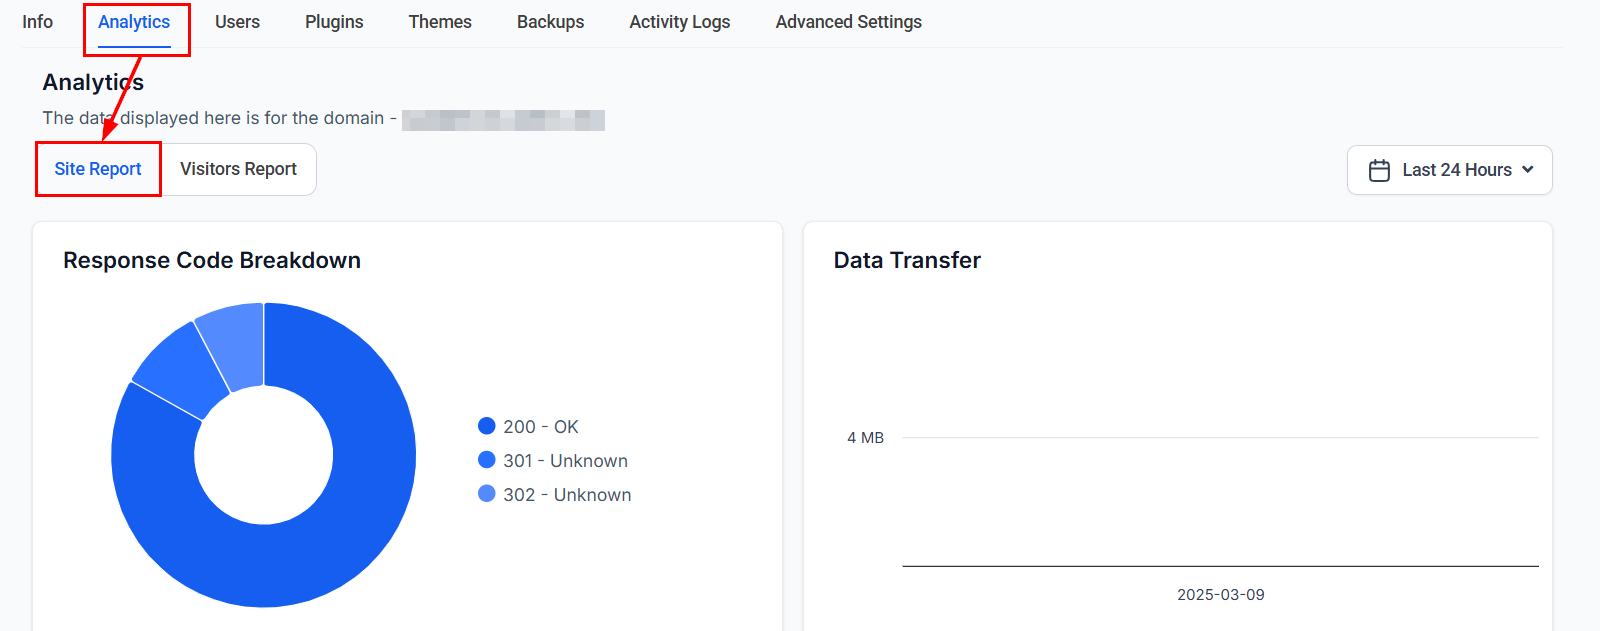Viewport: 1600px width, 631px height.
Task: Click the 2025-03-09 date axis label
Action: point(1220,595)
